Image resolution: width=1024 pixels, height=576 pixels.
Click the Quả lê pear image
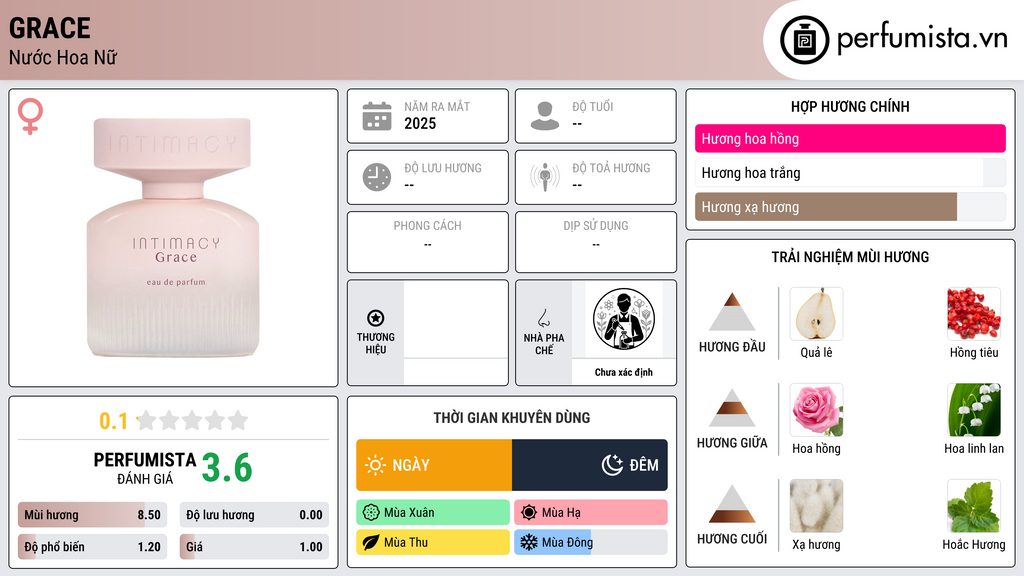click(x=816, y=314)
